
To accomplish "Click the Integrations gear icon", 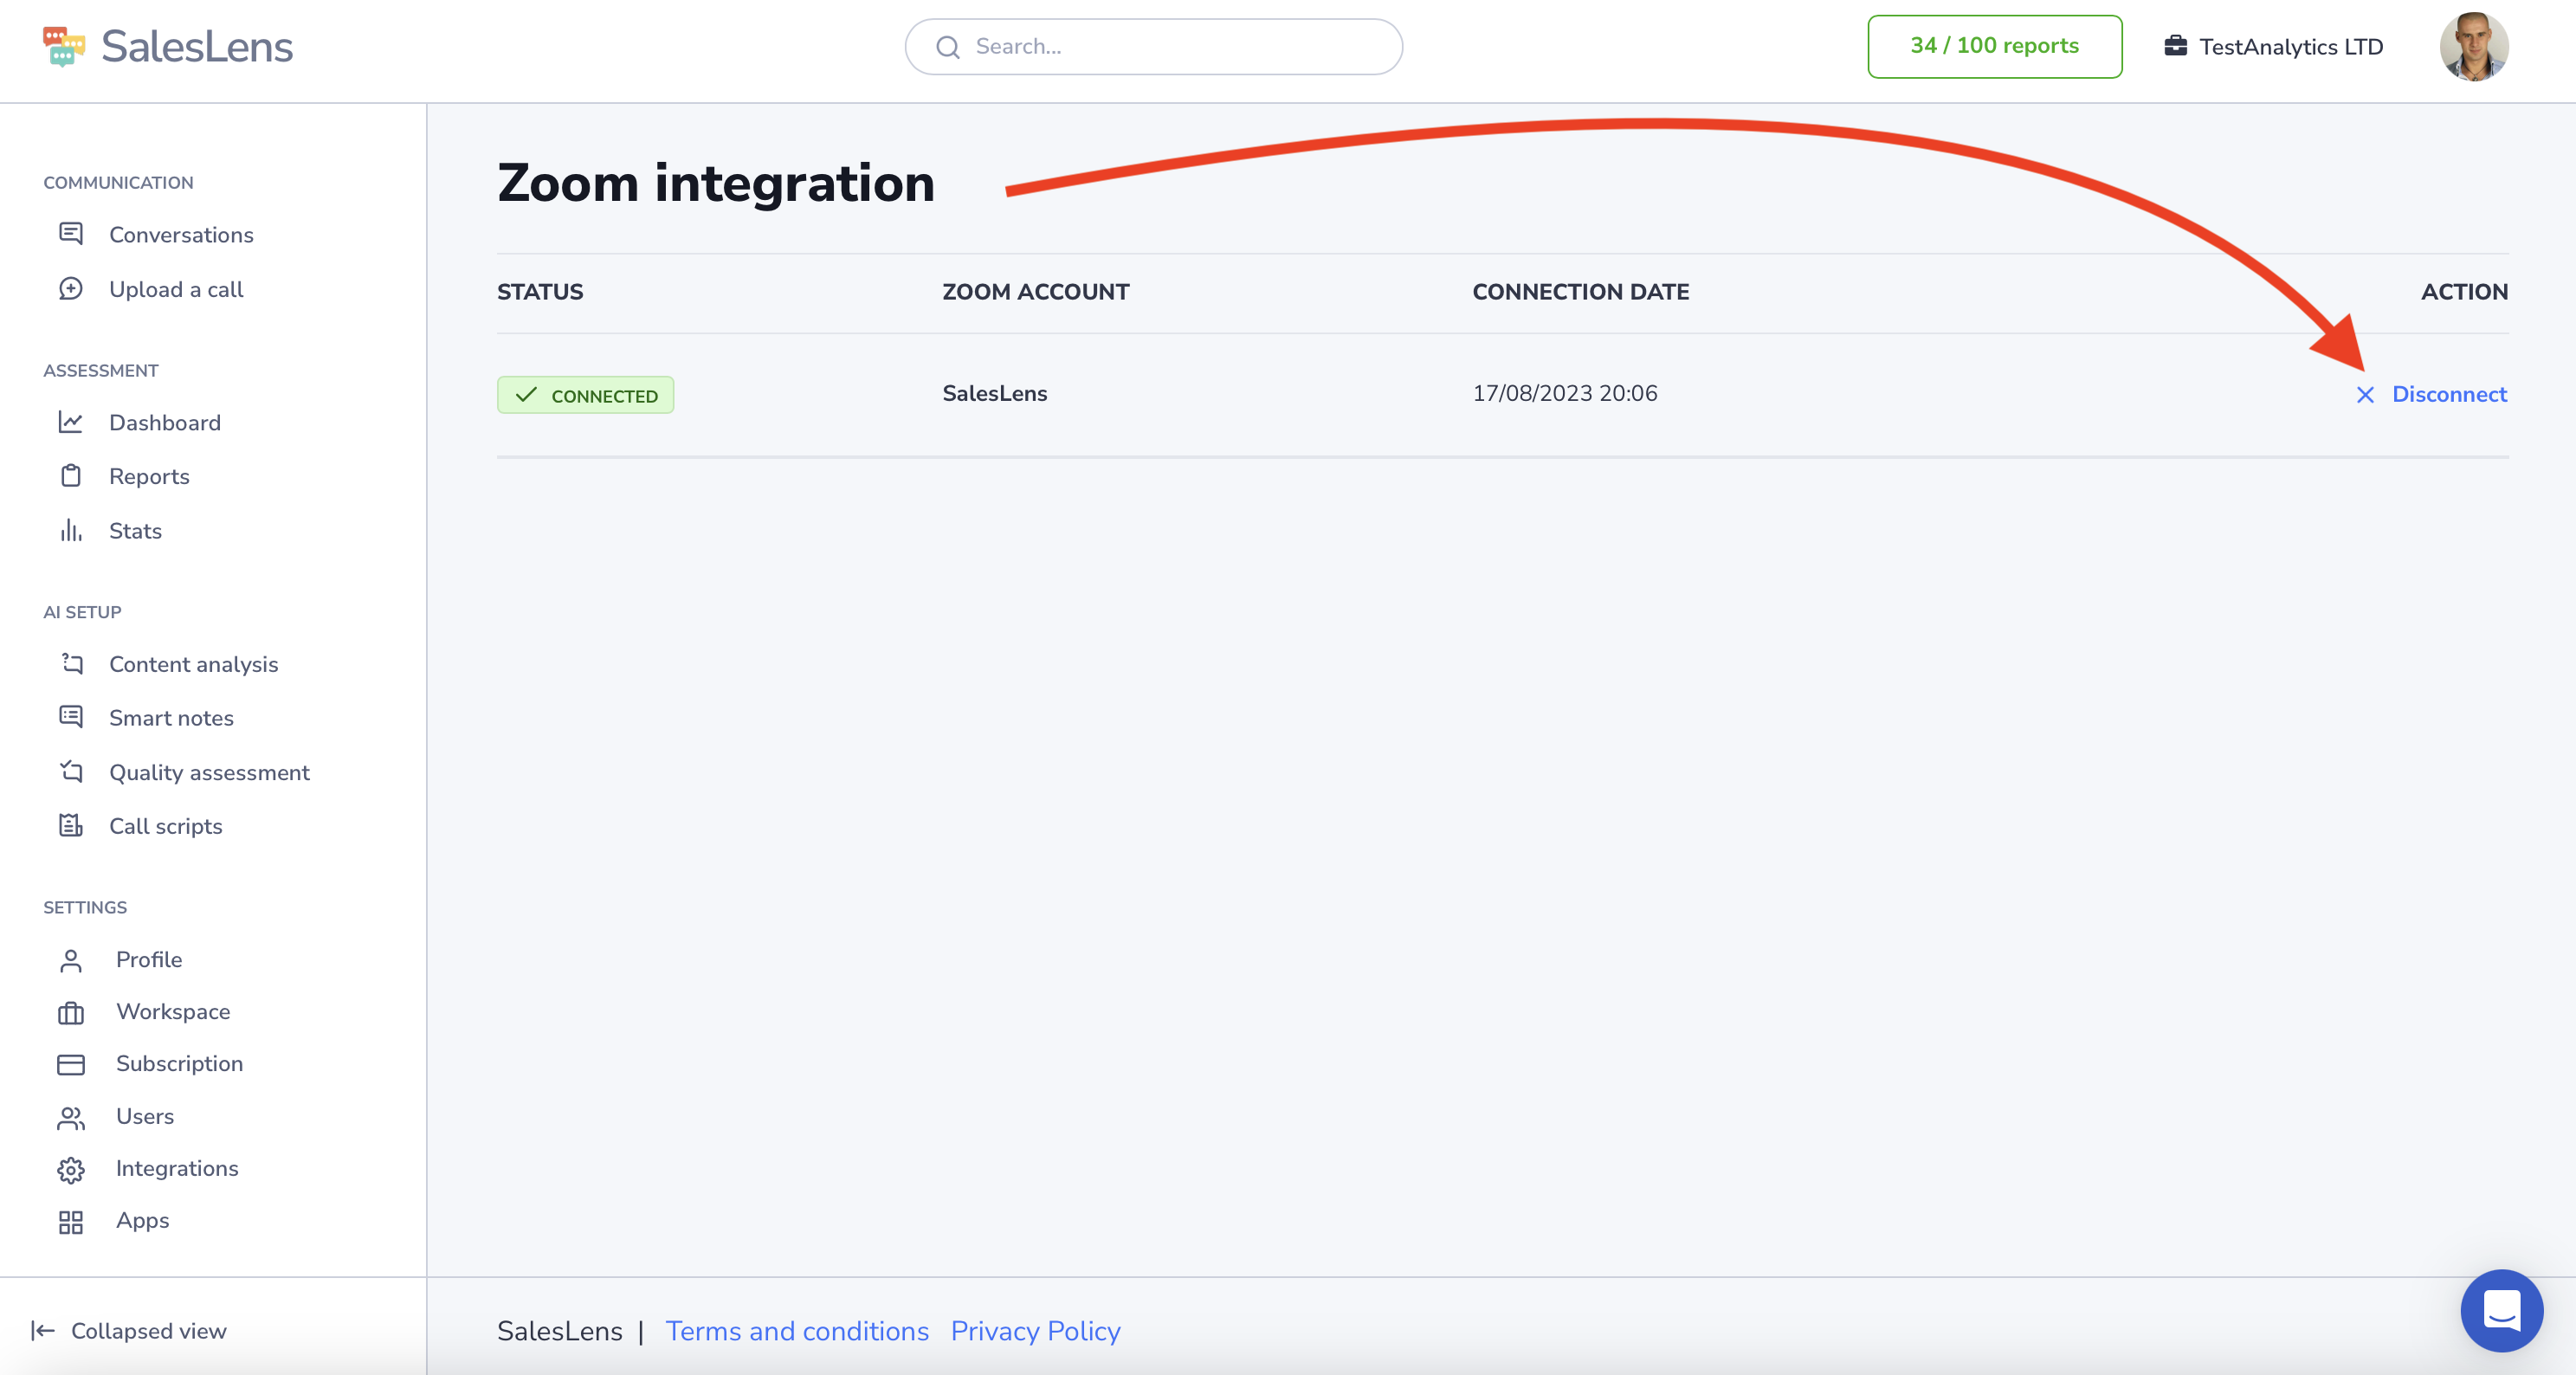I will pos(71,1169).
